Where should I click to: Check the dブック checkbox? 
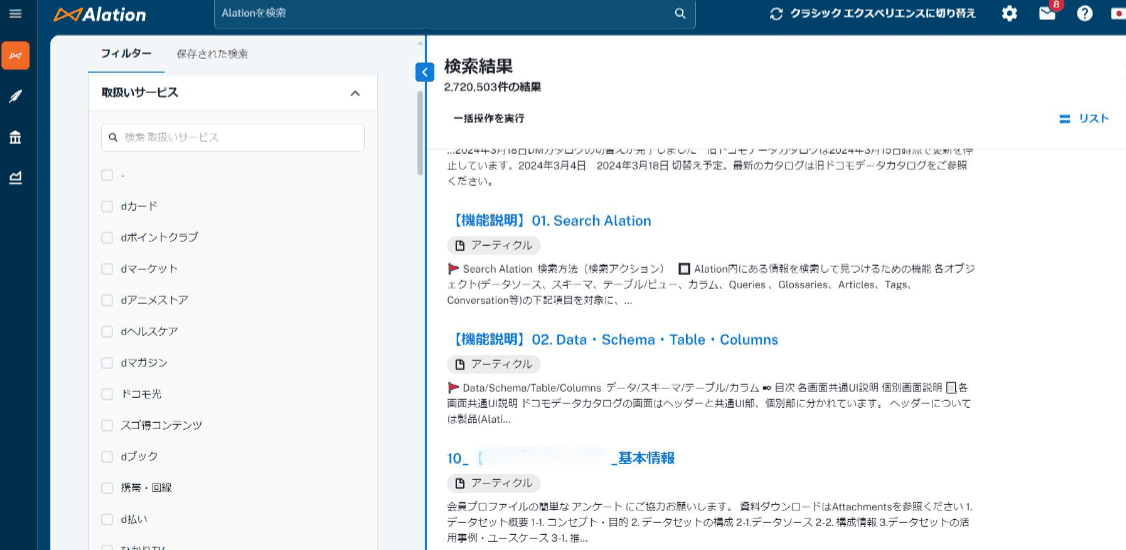pos(107,457)
